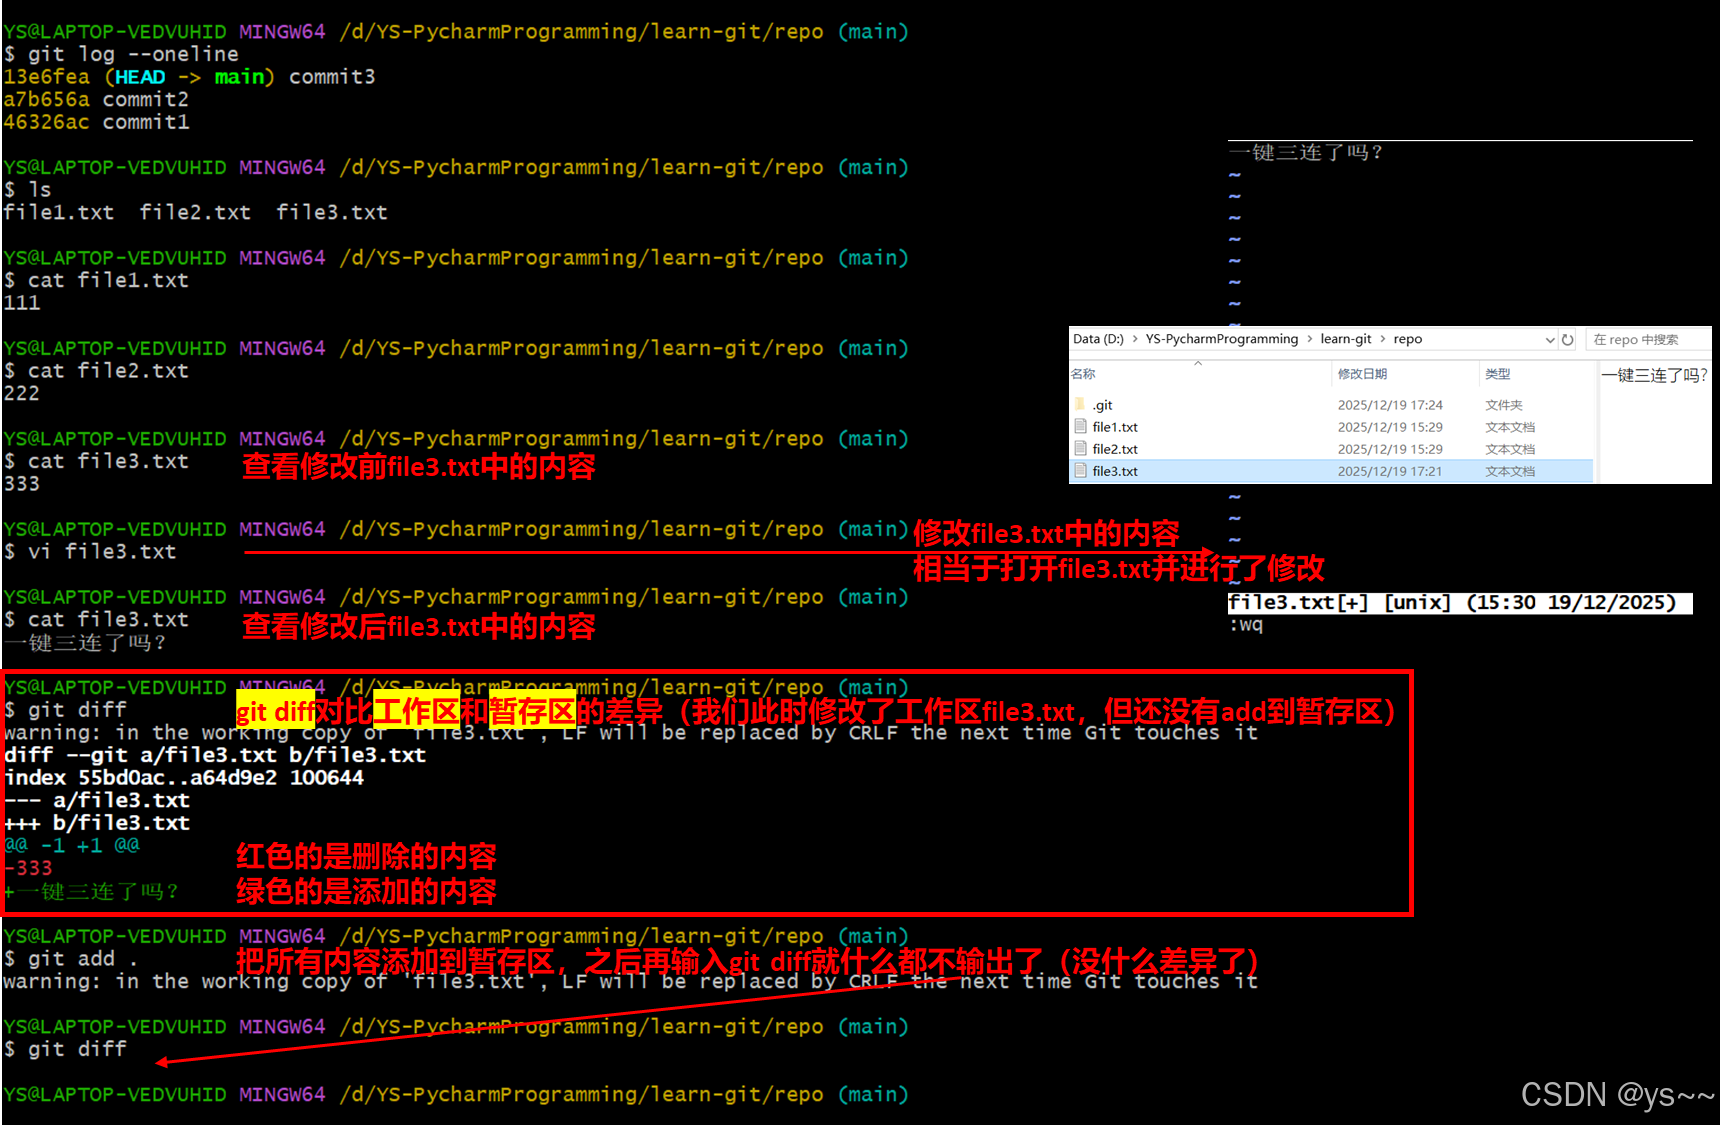Select the file3.txt file name
This screenshot has width=1720, height=1125.
(x=1115, y=471)
